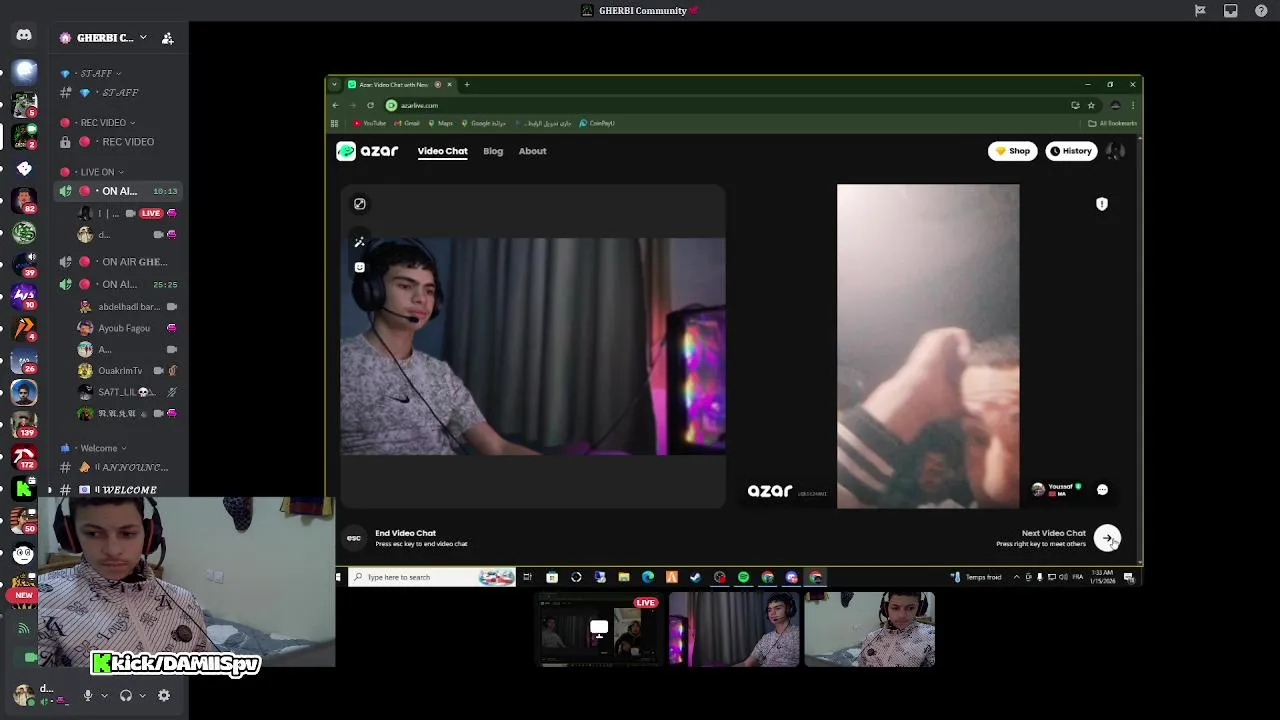This screenshot has width=1280, height=720.
Task: Collapse the Welcome category
Action: pyautogui.click(x=92, y=448)
